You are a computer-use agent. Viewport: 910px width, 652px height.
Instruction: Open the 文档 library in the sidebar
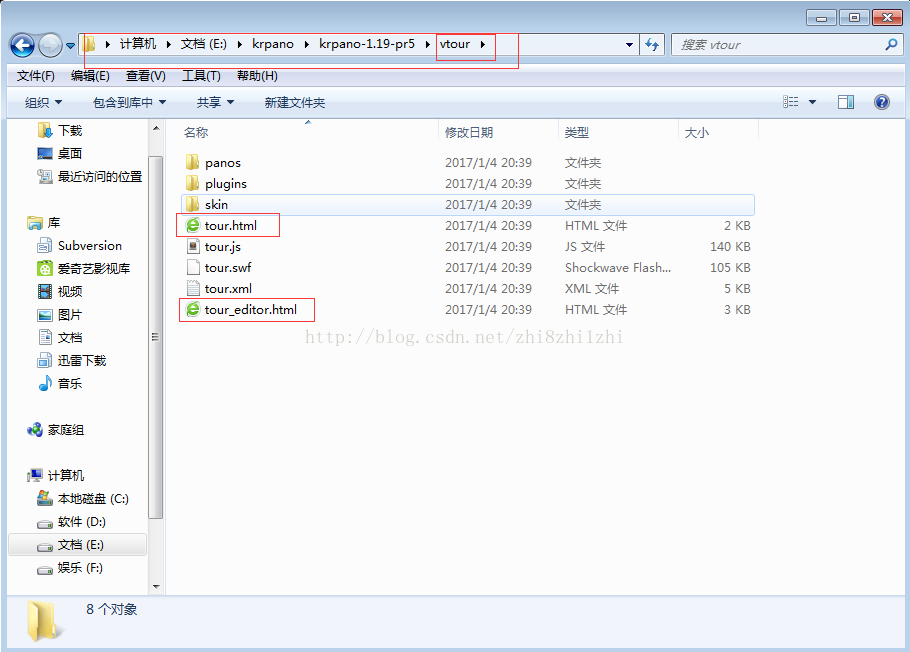click(x=70, y=337)
